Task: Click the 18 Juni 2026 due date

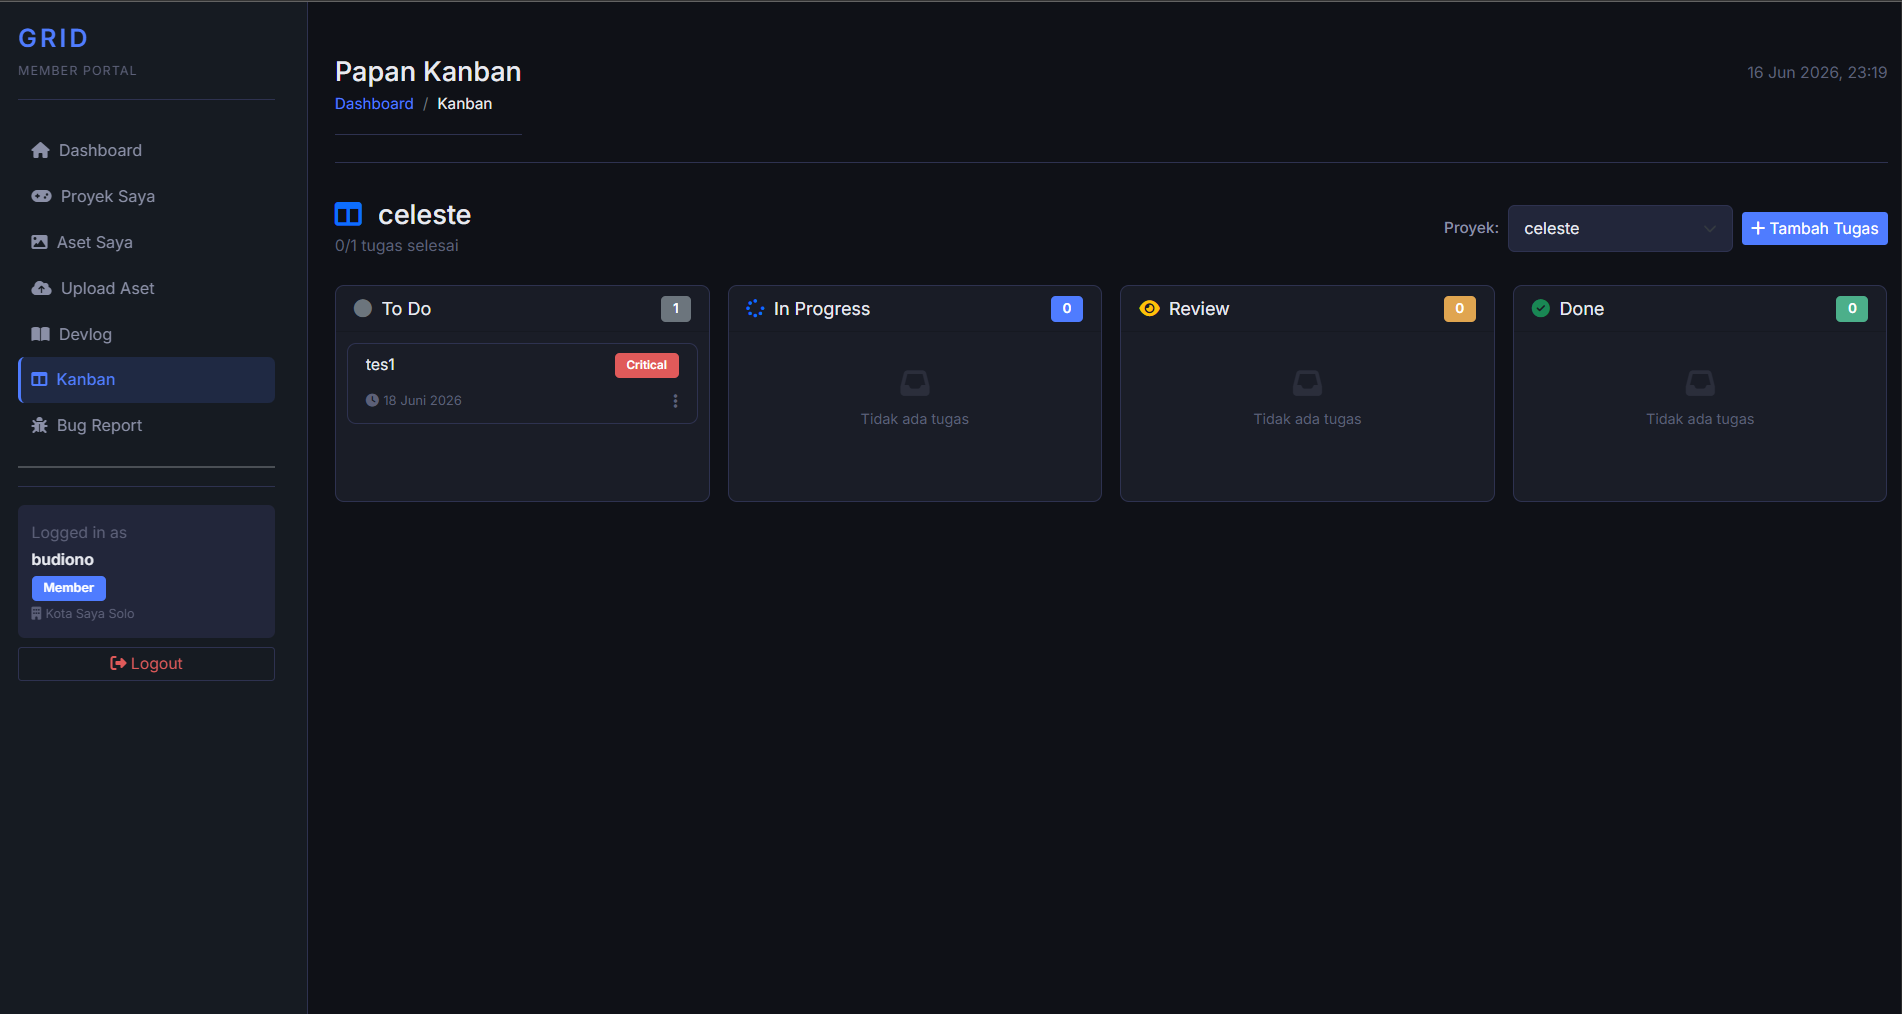Action: point(422,400)
